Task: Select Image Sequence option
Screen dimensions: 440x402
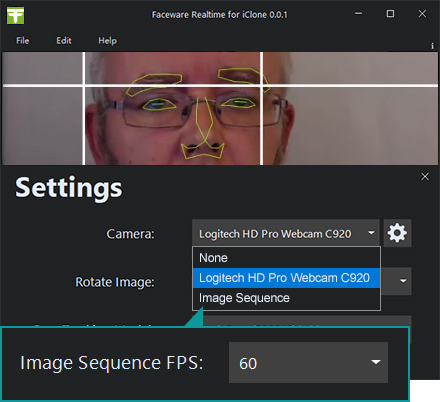Action: point(286,298)
